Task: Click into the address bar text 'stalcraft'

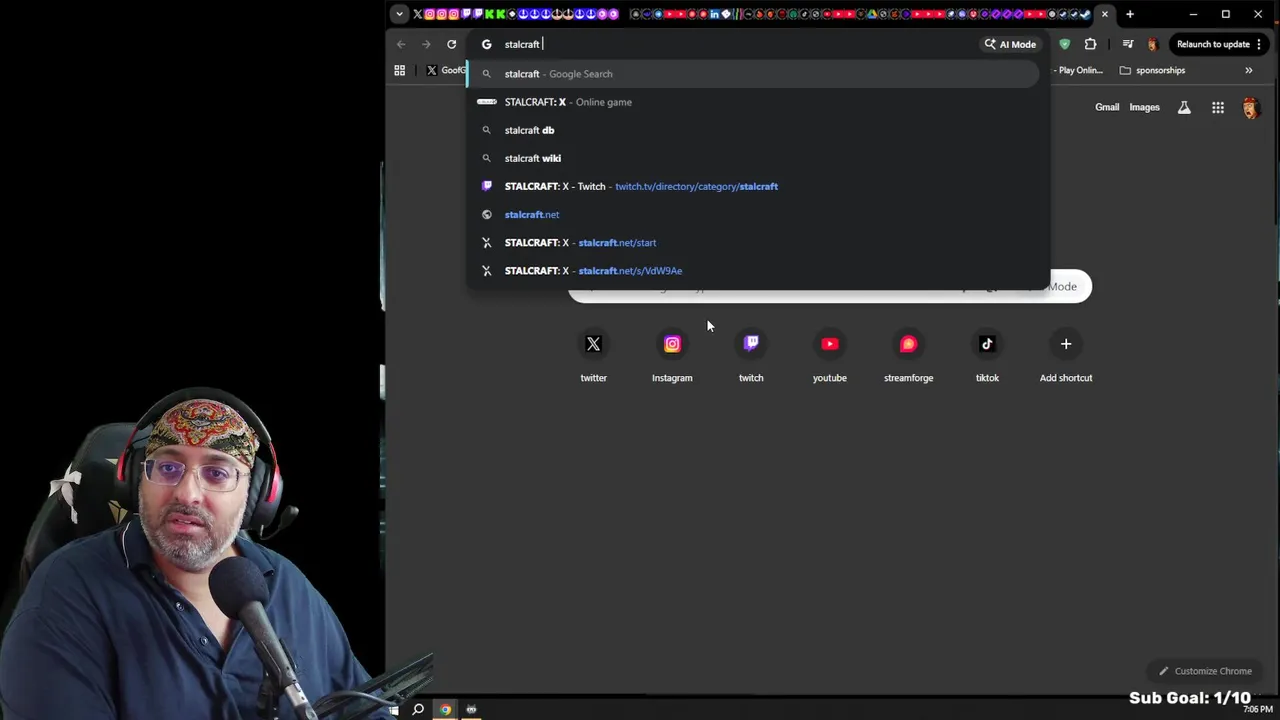Action: (x=522, y=44)
